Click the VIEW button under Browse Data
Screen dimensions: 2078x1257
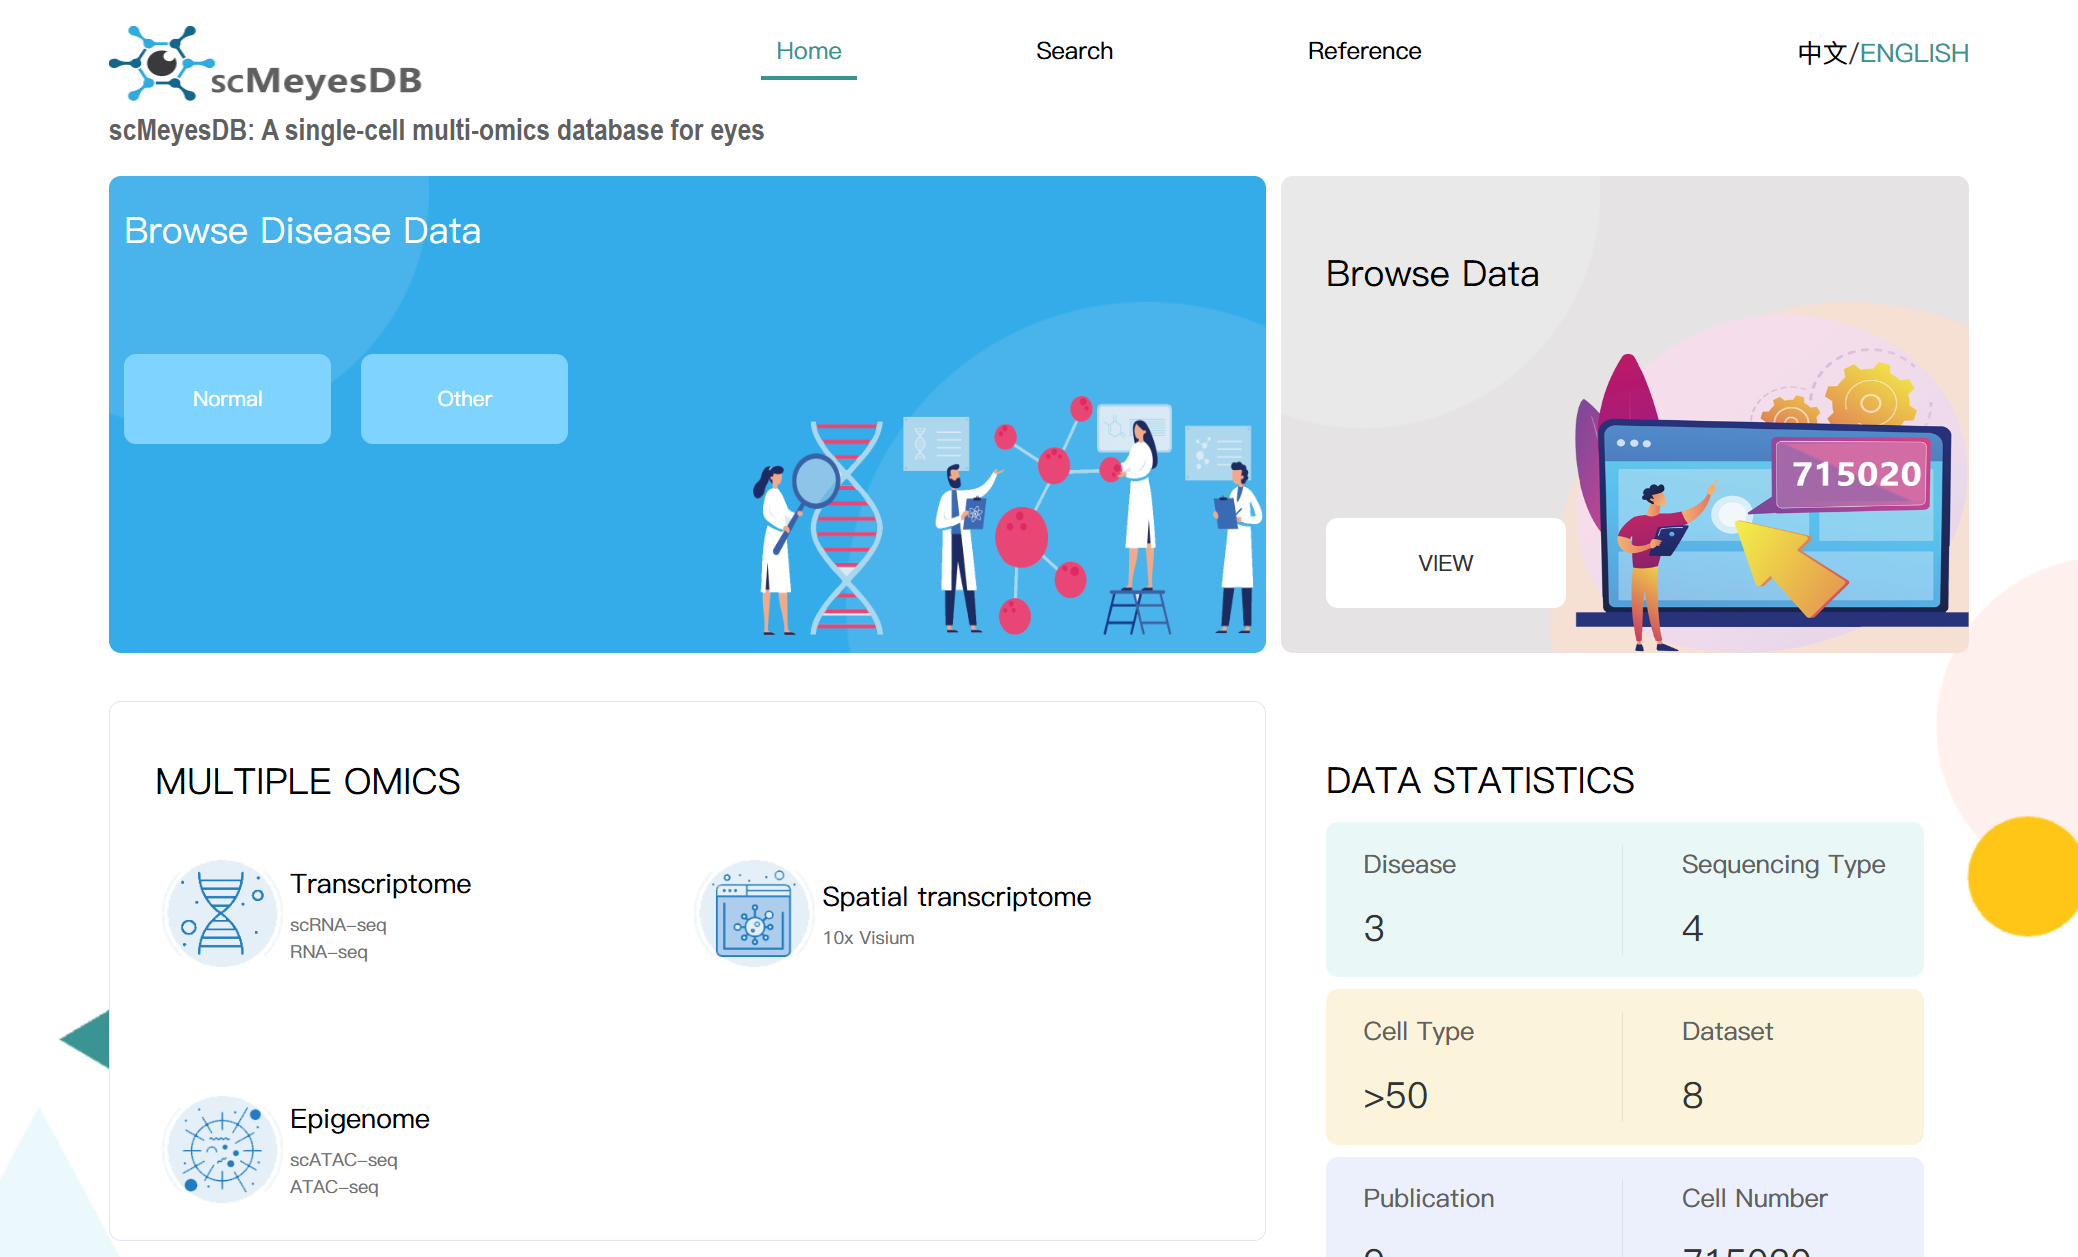(1444, 563)
